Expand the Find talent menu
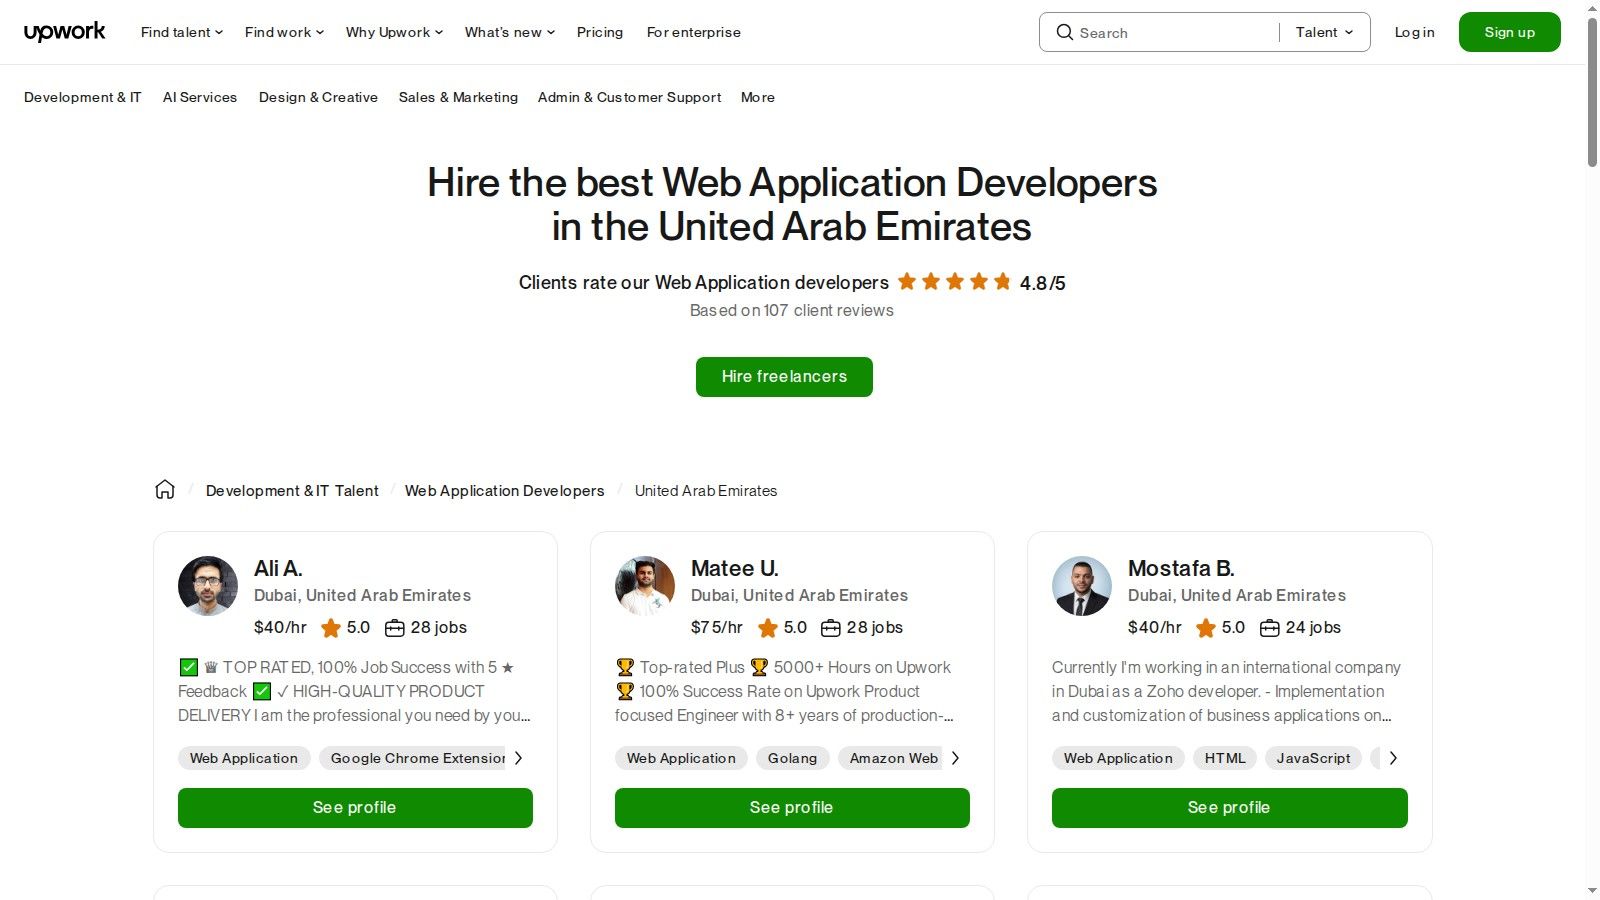 [181, 32]
